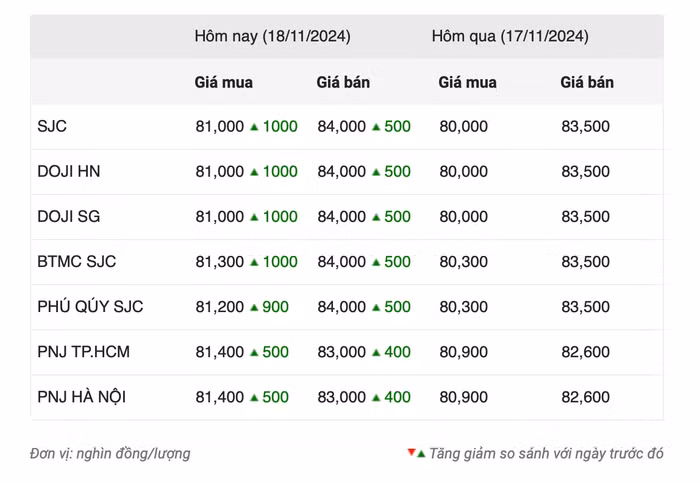Click the green arrow before 900 in PHÚ QUÝ row
Screen dimensions: 700x484
click(x=254, y=307)
